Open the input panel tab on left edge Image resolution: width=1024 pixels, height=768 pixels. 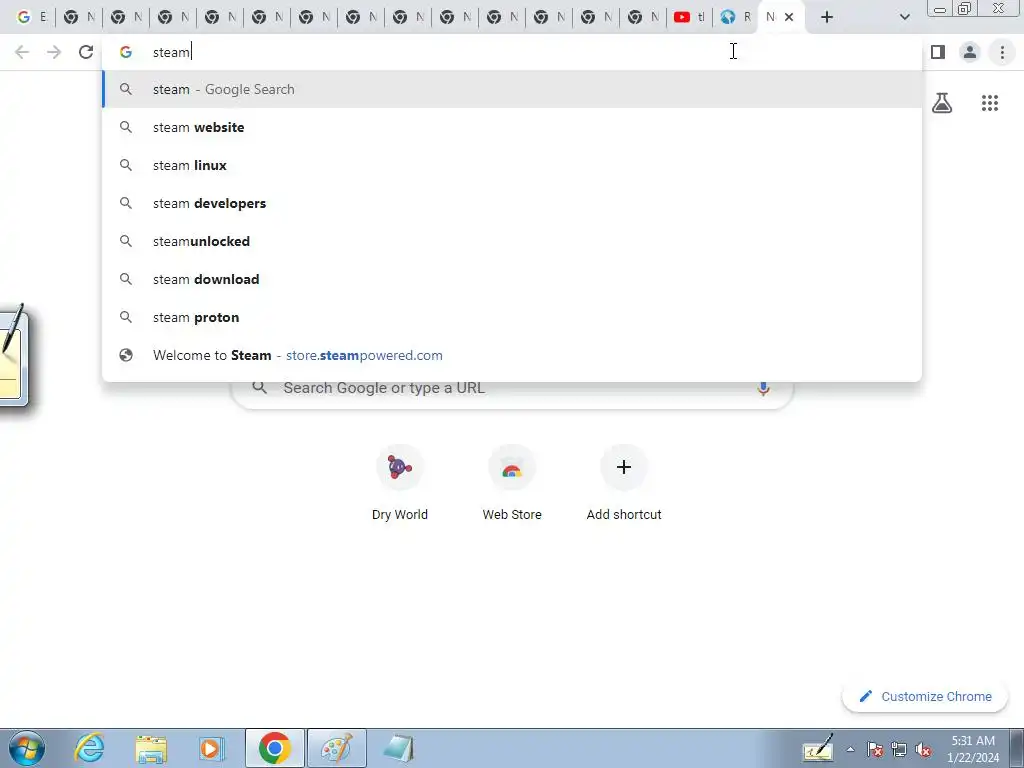pos(14,355)
